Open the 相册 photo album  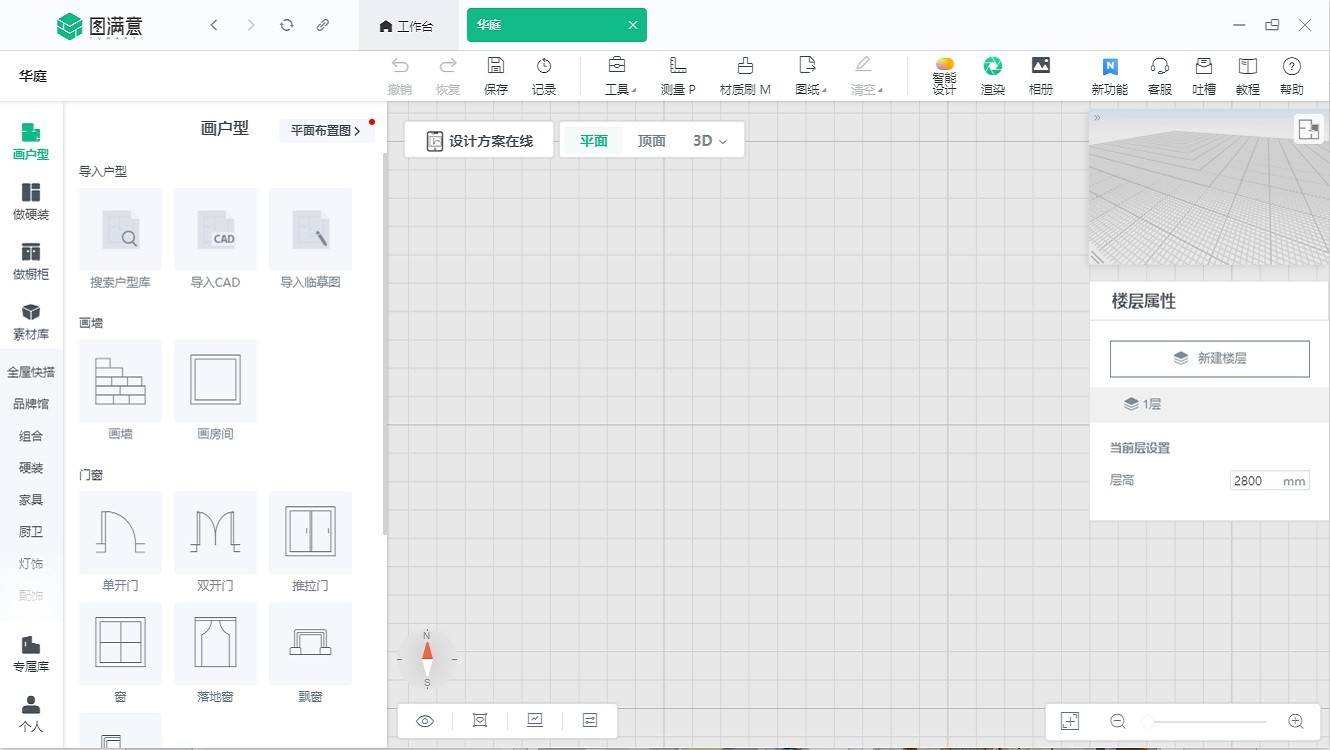(1041, 76)
